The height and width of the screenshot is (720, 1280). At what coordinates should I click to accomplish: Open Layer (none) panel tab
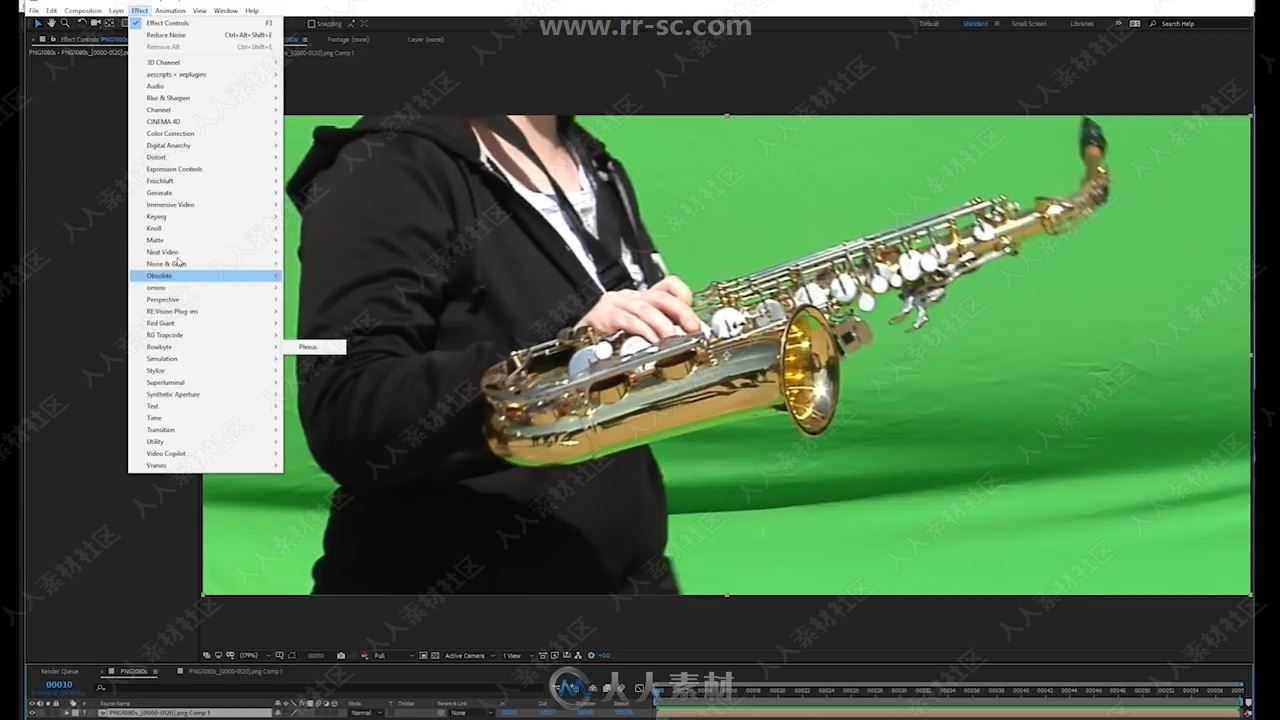tap(425, 39)
